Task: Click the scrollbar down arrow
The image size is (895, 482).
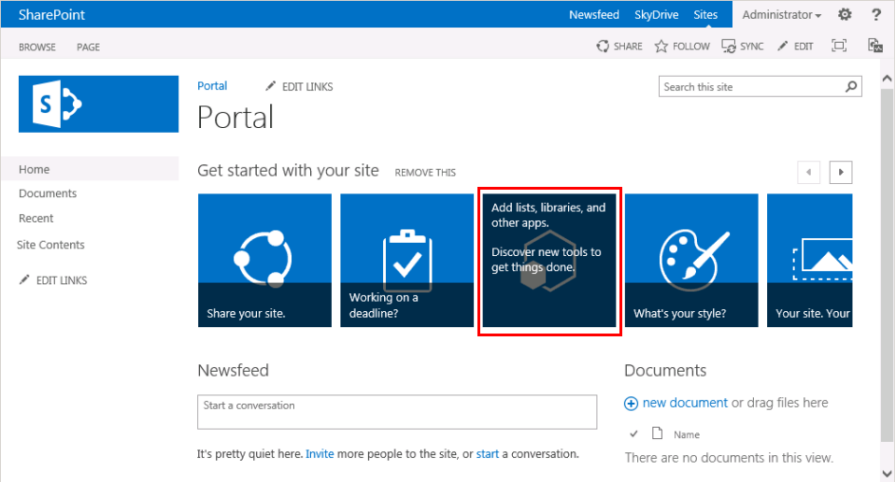Action: 887,473
